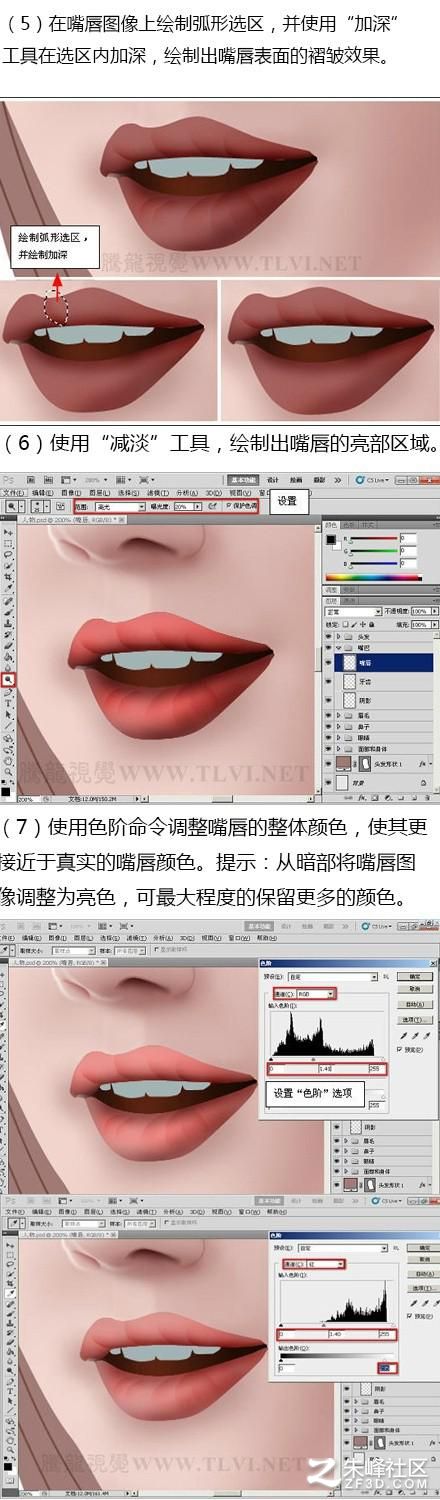The height and width of the screenshot is (1500, 440).
Task: Pick the white point eyedropper in RGB Levels dialog
Action: [426, 1035]
